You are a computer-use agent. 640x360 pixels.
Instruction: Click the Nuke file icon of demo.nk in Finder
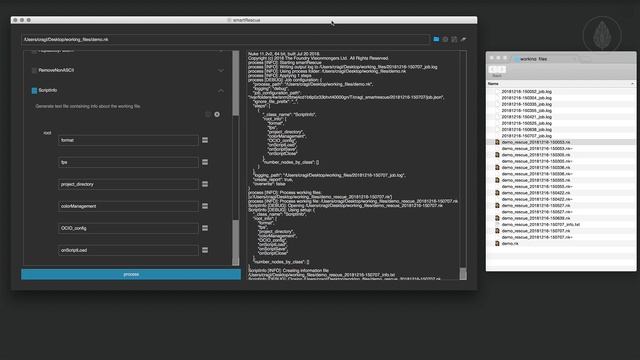[497, 243]
